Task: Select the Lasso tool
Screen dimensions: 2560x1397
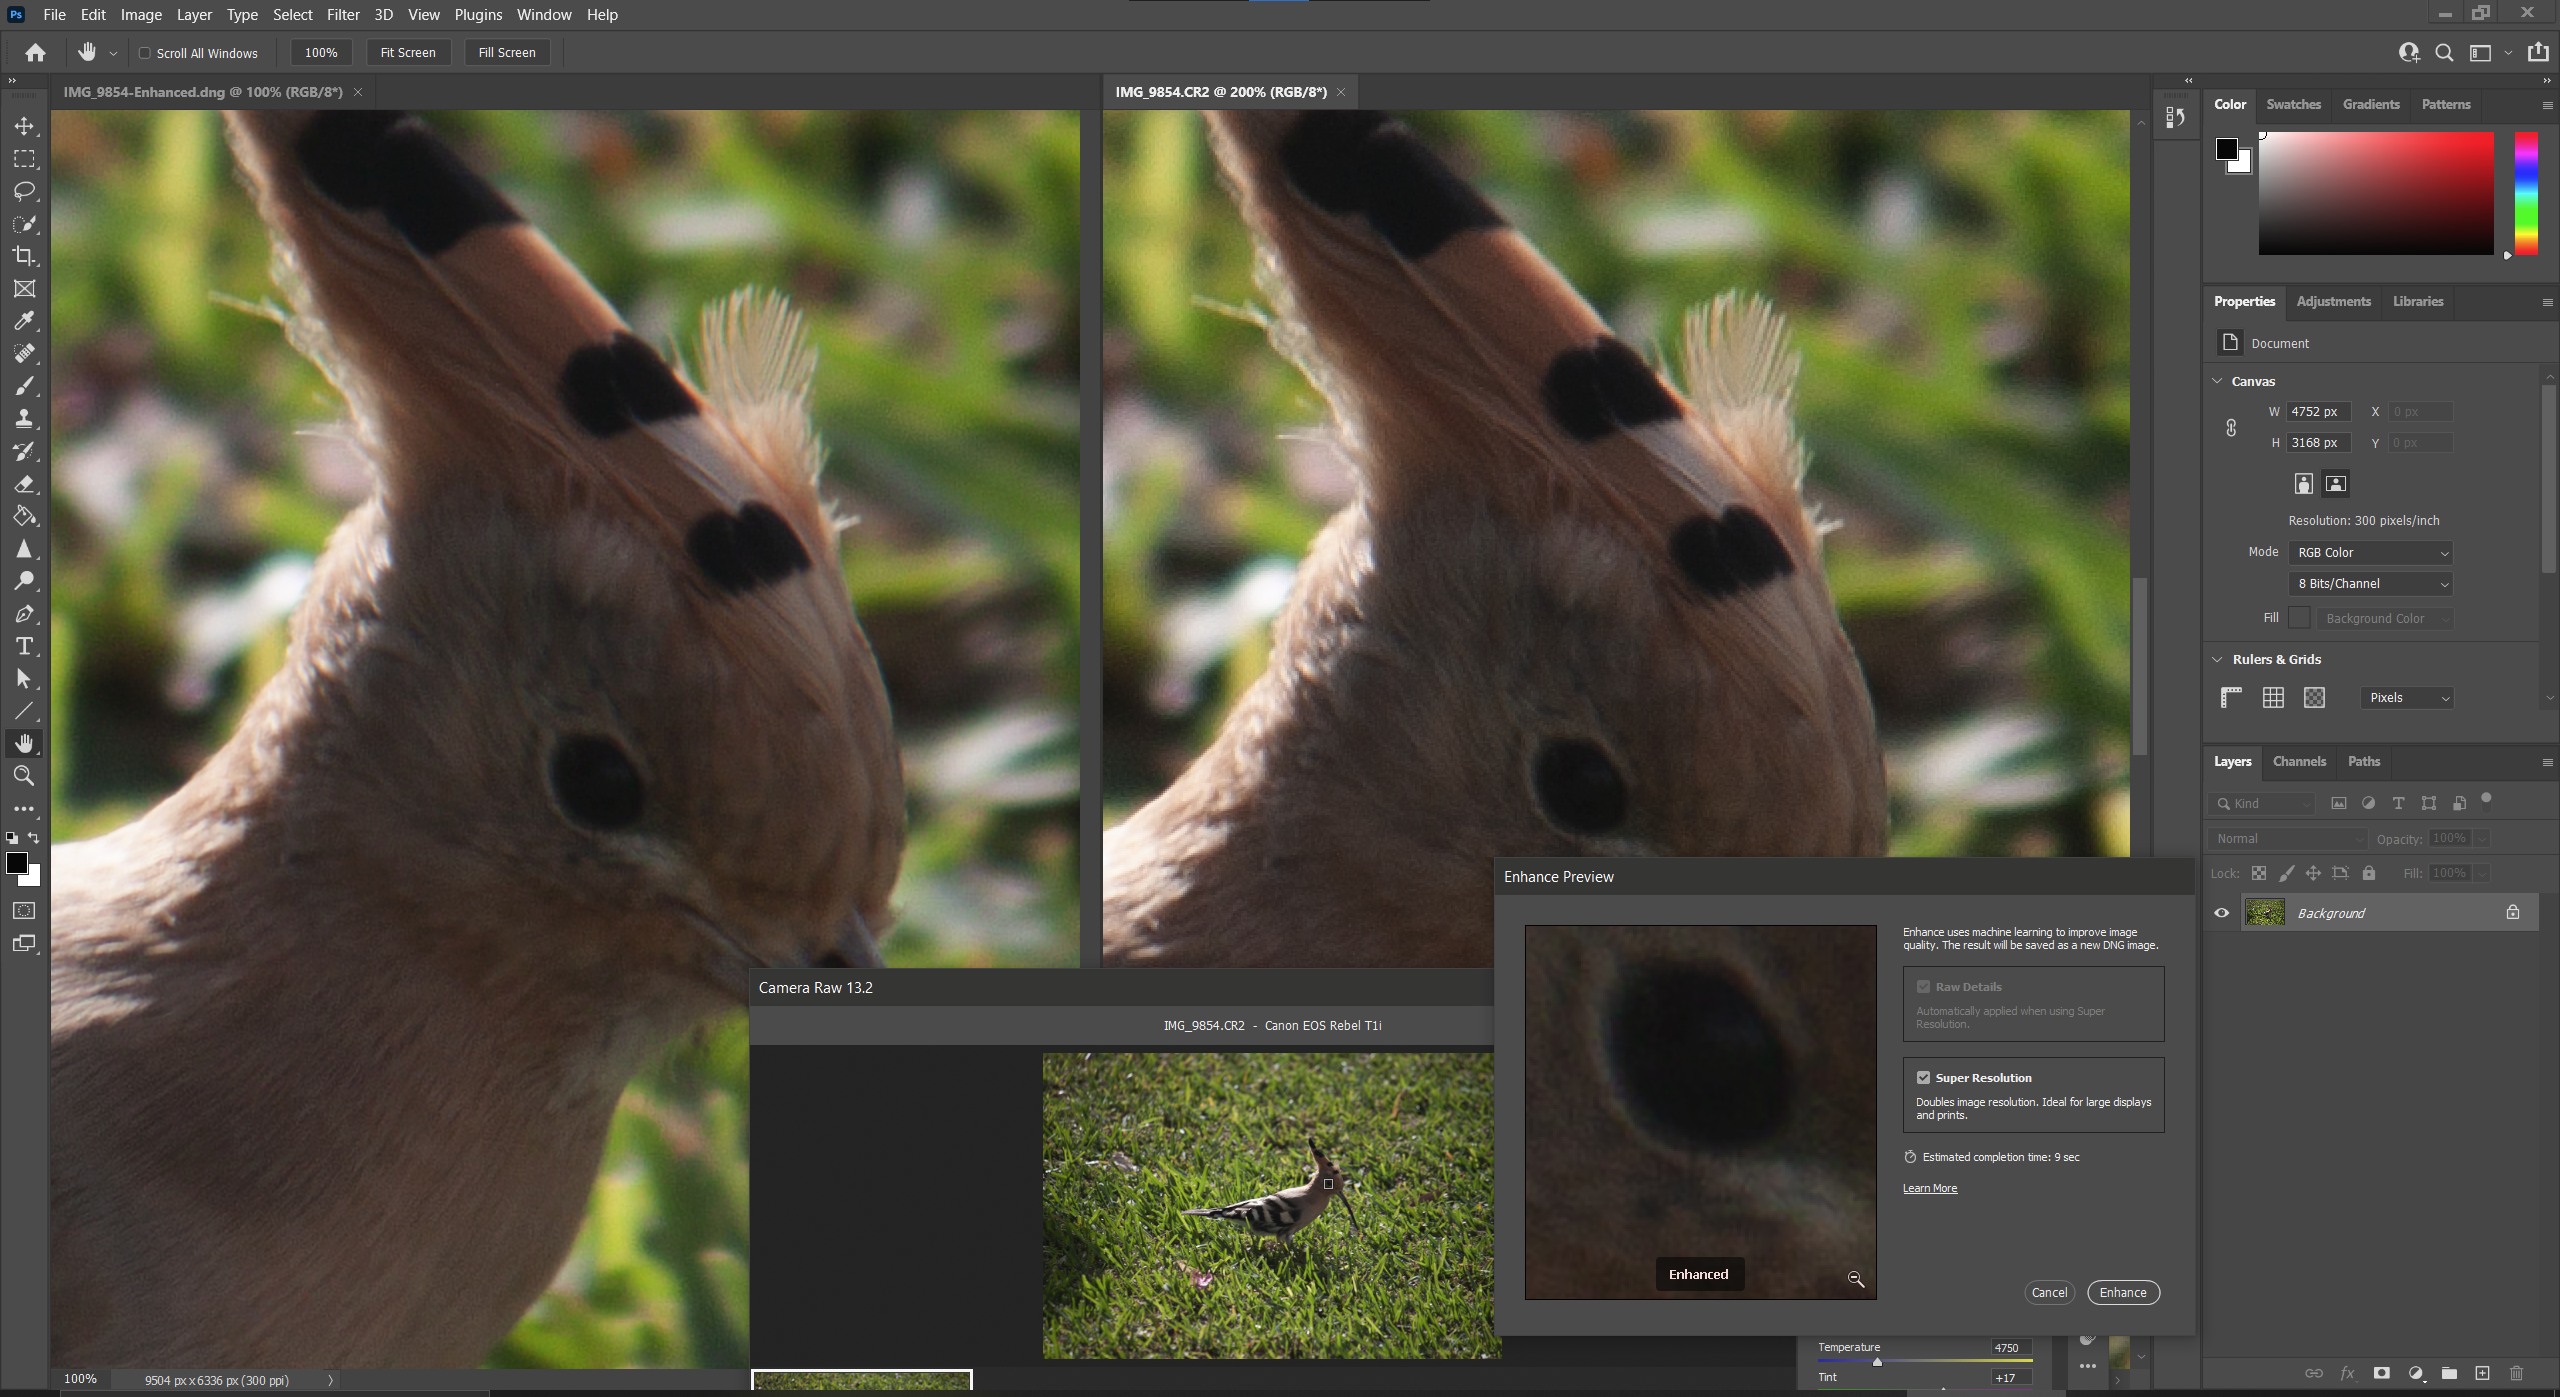Action: (24, 191)
